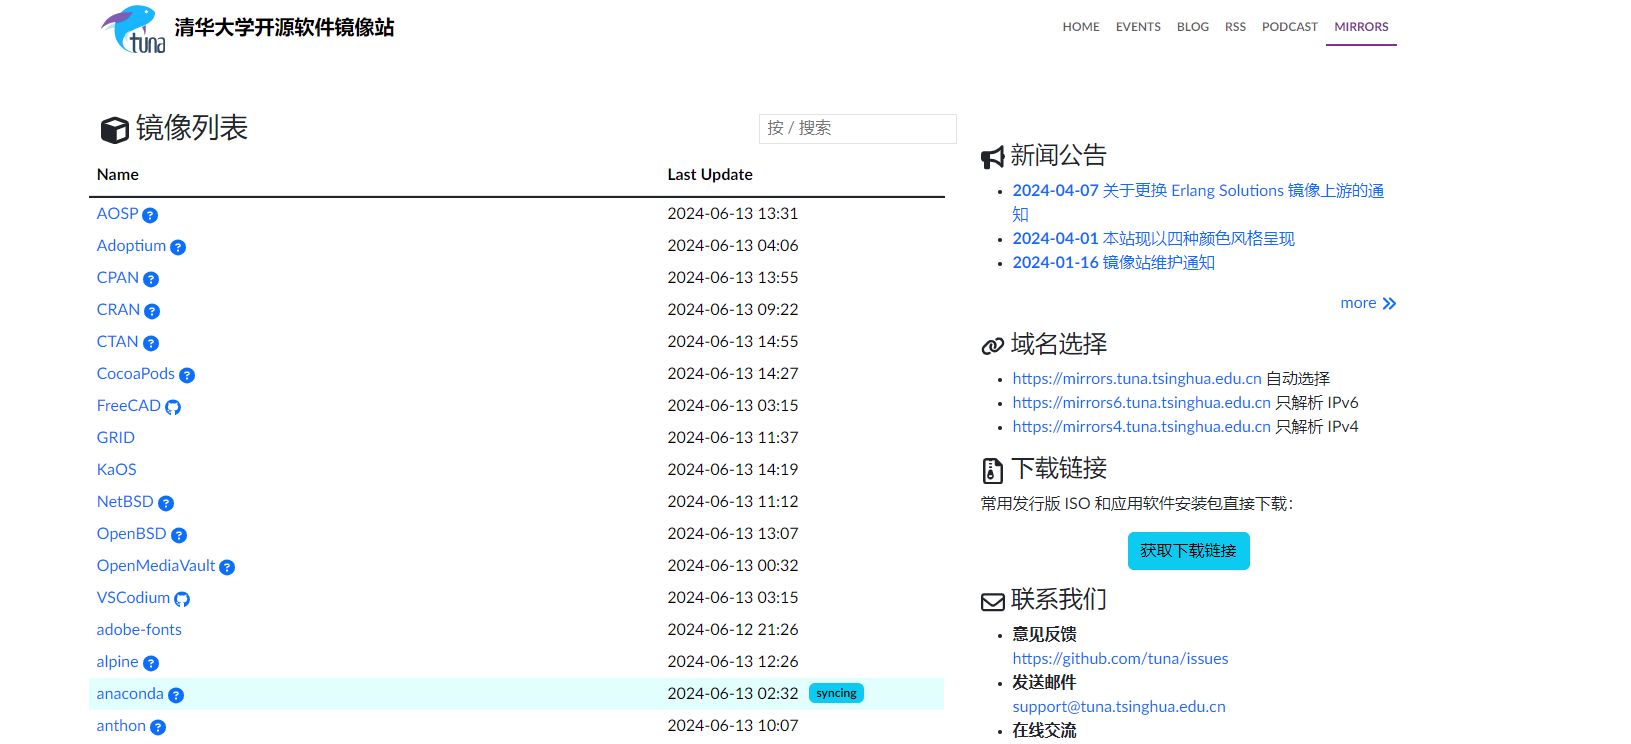Open GitHub icon next to VSCodium

[182, 599]
